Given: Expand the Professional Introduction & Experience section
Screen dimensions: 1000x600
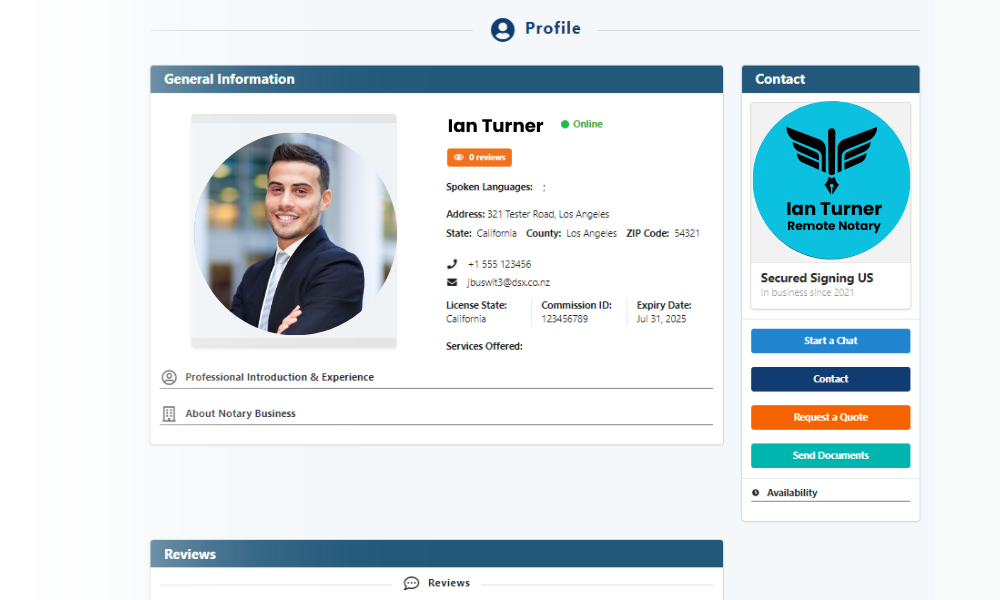Looking at the screenshot, I should [x=280, y=377].
